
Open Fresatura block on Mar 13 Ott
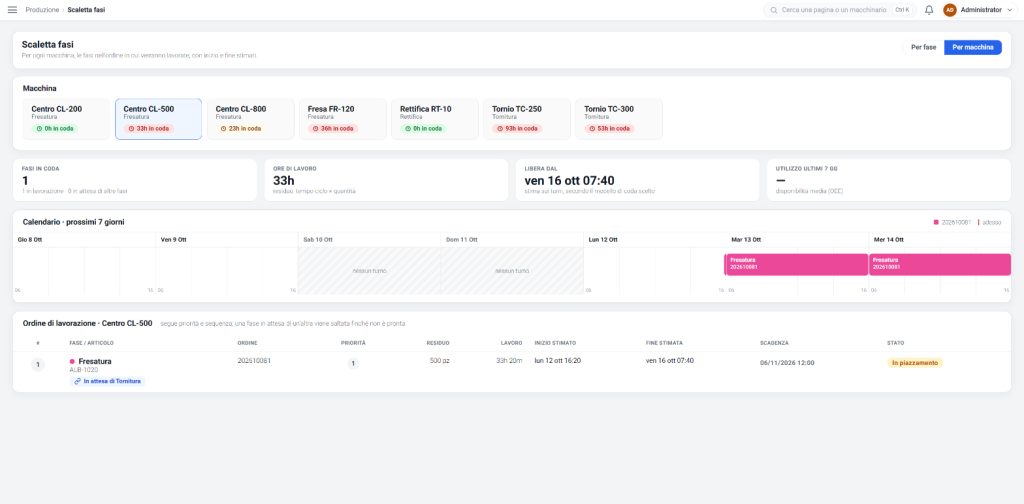pos(796,264)
